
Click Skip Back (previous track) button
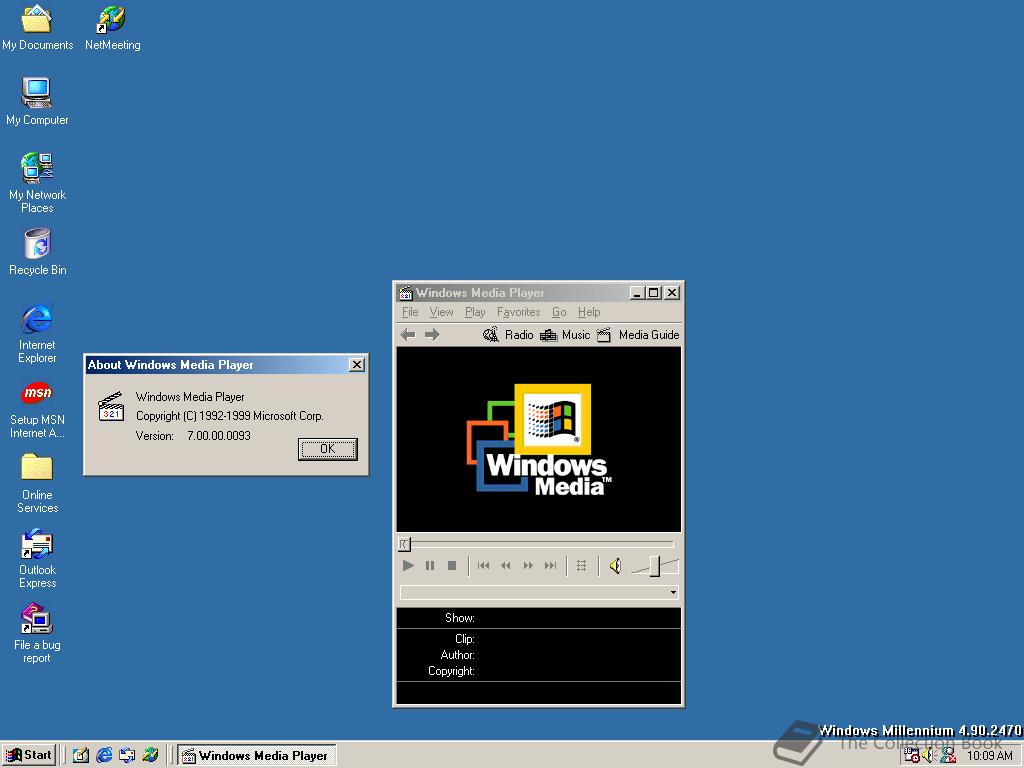(x=483, y=566)
